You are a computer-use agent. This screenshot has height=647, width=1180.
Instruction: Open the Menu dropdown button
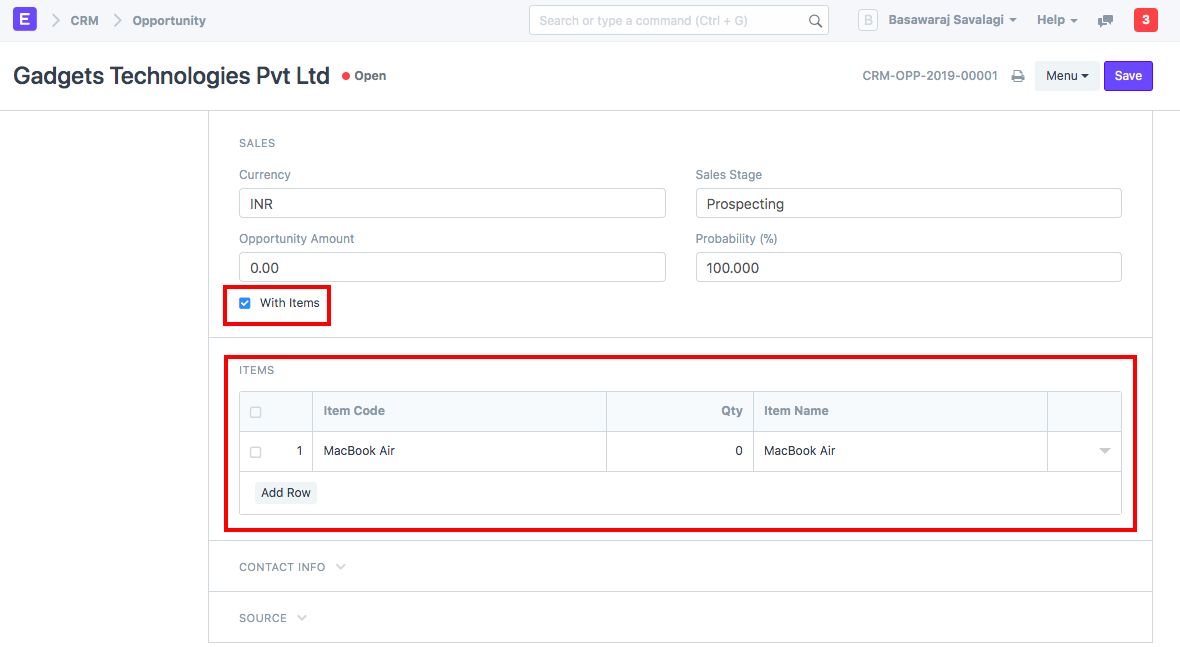pyautogui.click(x=1067, y=76)
